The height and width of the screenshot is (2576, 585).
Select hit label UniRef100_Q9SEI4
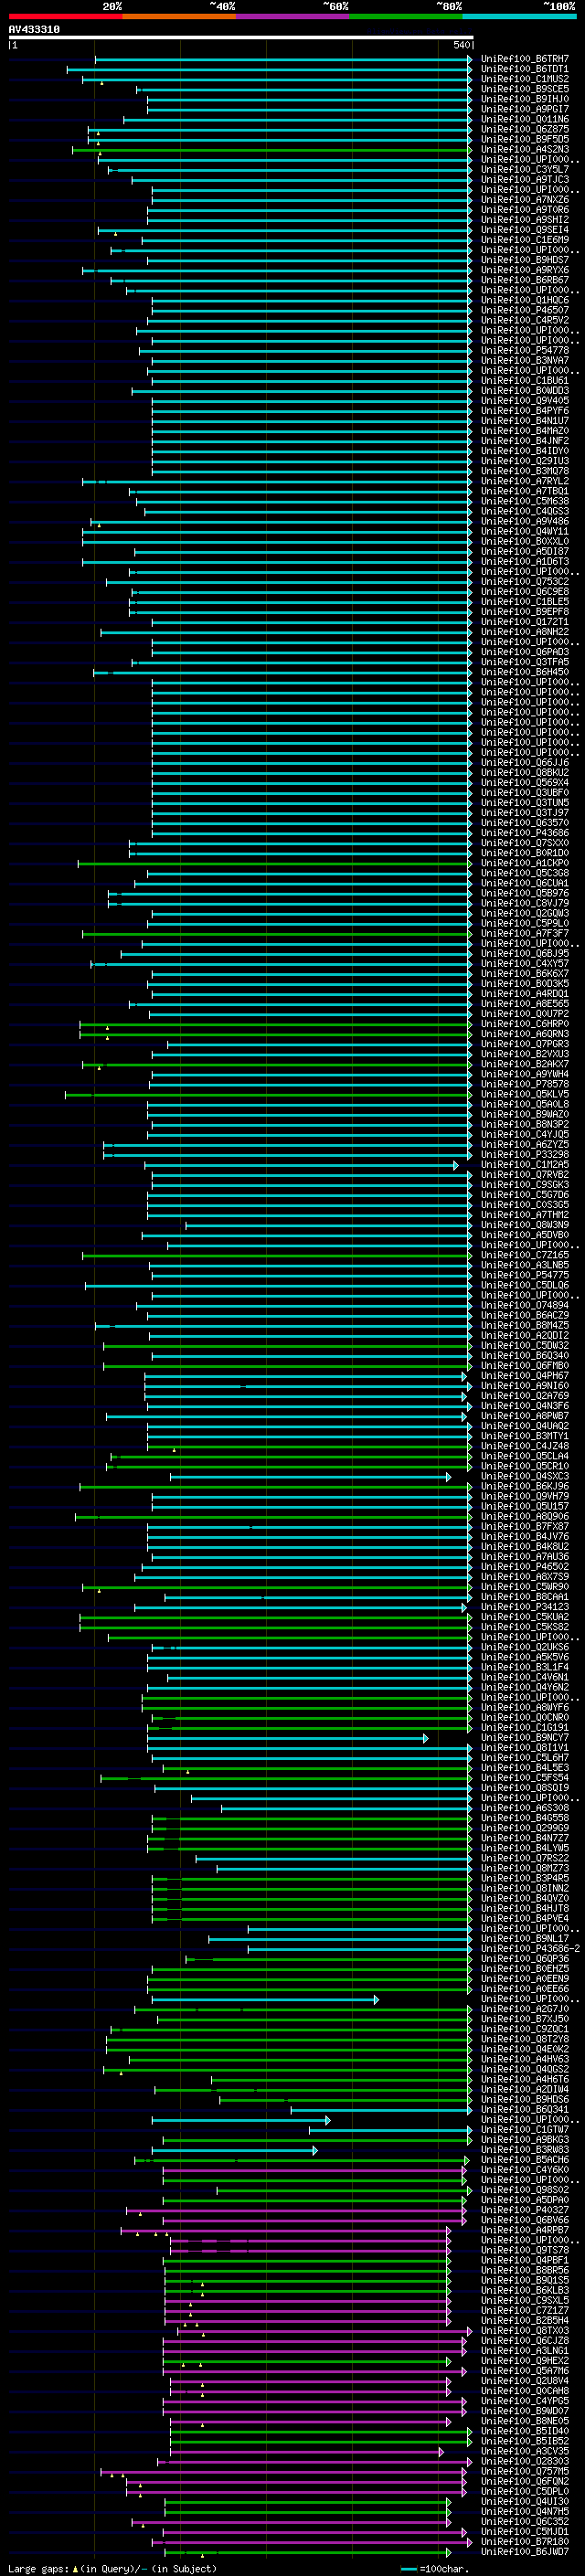pyautogui.click(x=525, y=230)
